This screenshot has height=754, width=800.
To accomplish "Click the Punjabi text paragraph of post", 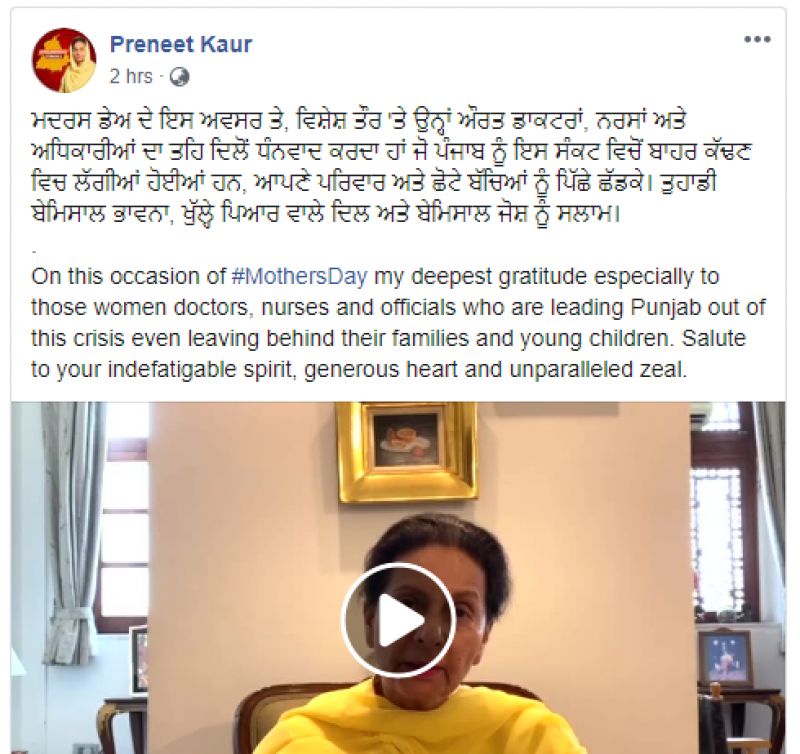I will click(390, 168).
